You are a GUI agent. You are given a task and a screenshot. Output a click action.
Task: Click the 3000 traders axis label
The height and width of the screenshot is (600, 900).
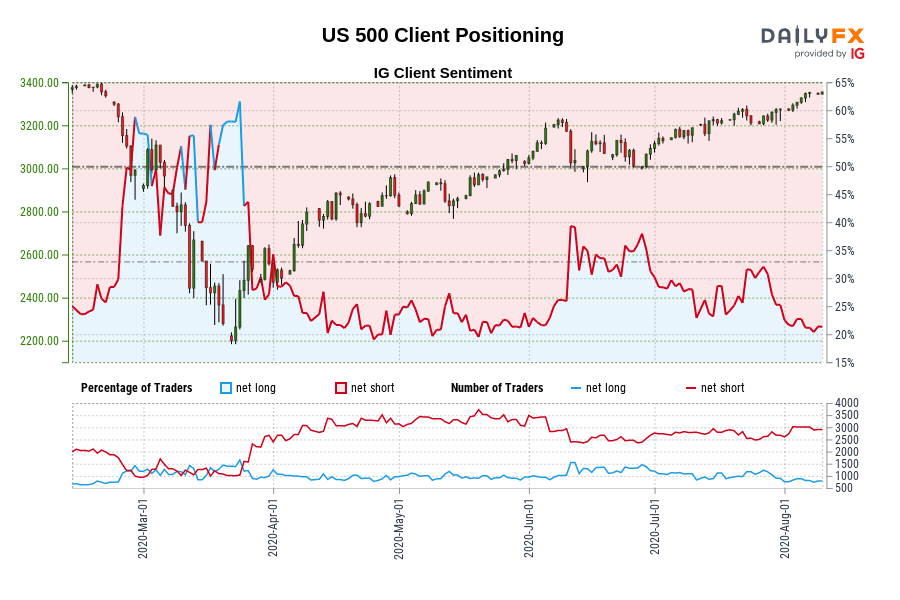[x=847, y=428]
